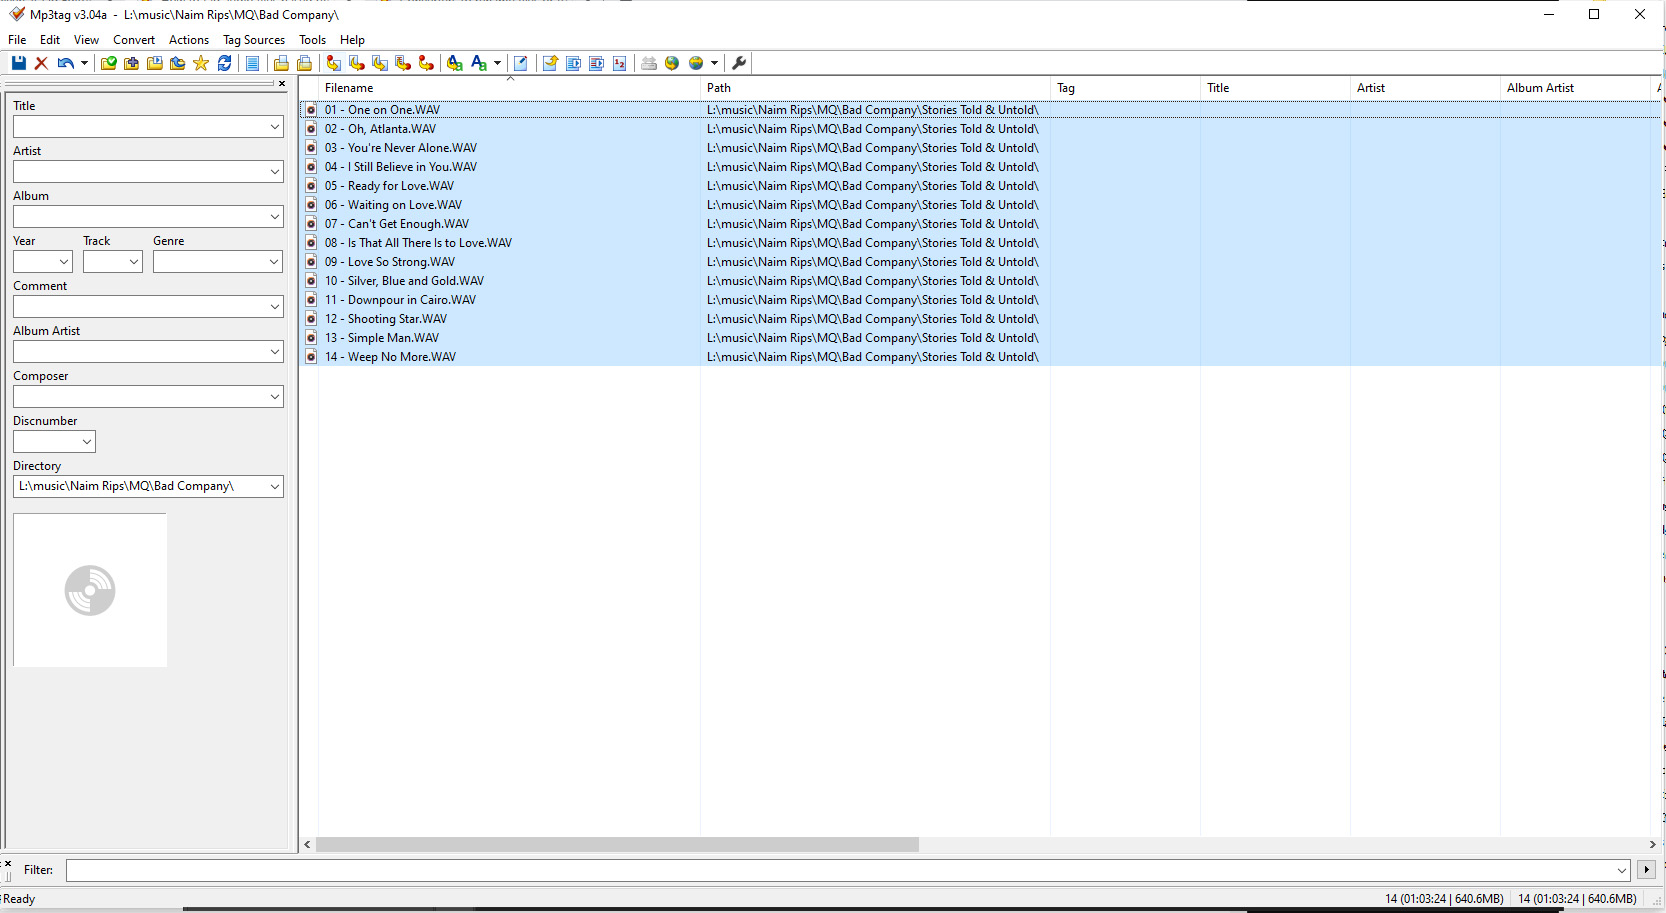Click the Undo arrow icon
Screen dimensions: 1666x913
(x=65, y=63)
